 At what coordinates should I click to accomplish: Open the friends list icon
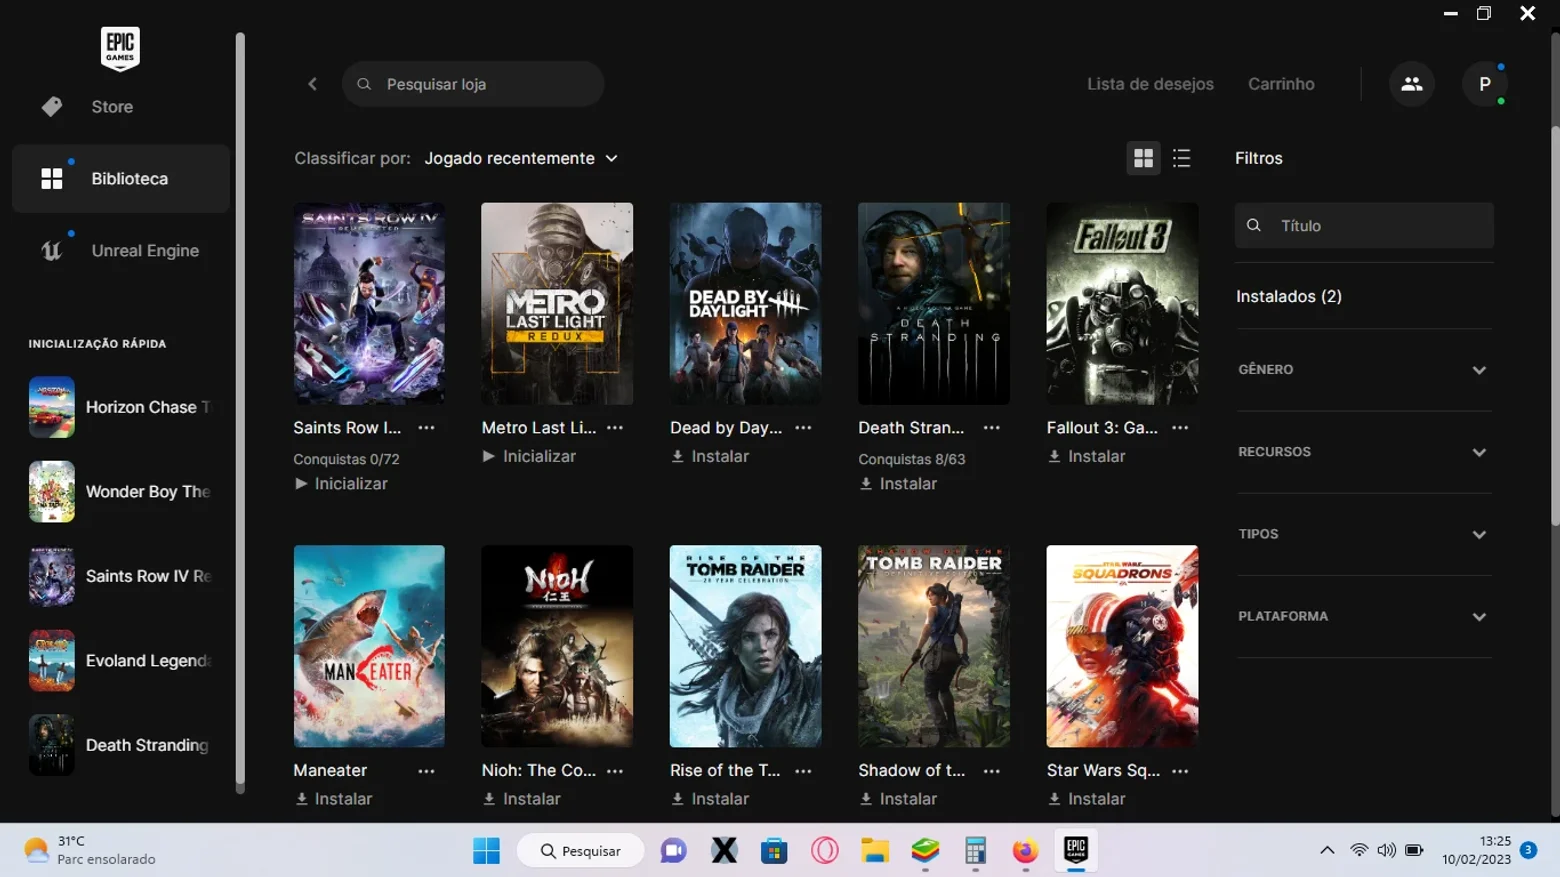(1411, 84)
